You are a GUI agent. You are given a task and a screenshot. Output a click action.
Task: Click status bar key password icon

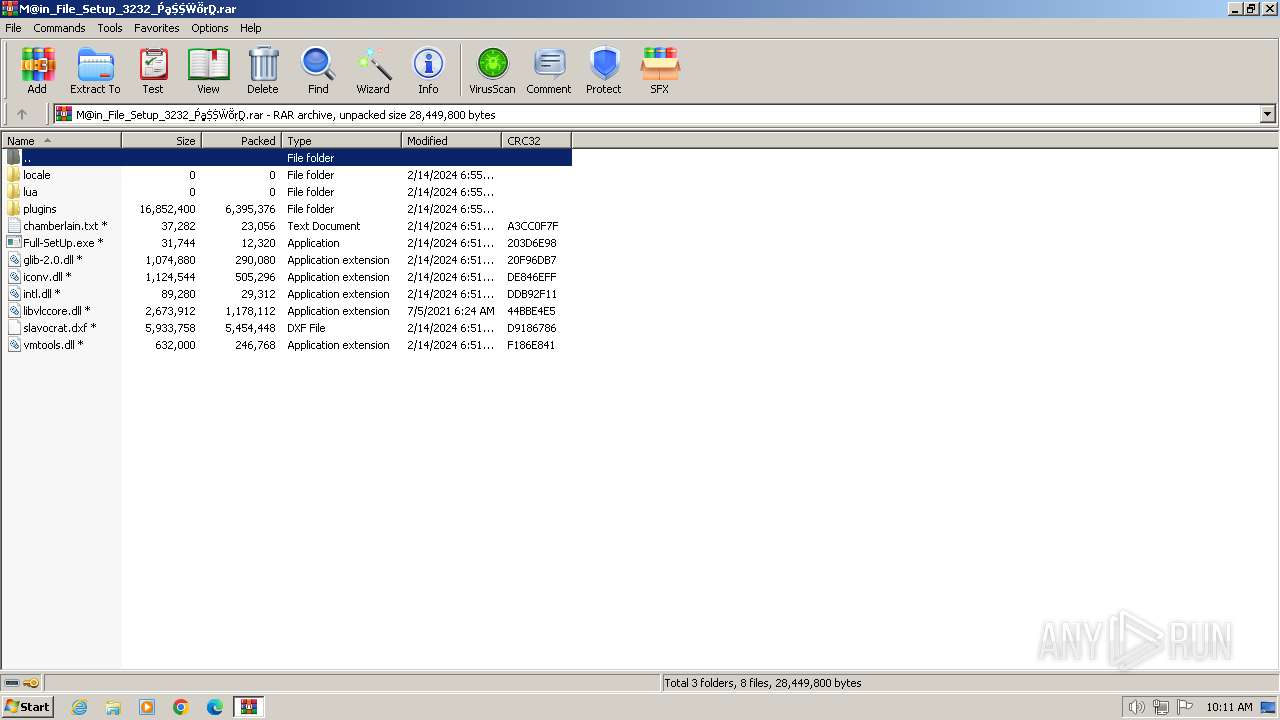tap(31, 683)
